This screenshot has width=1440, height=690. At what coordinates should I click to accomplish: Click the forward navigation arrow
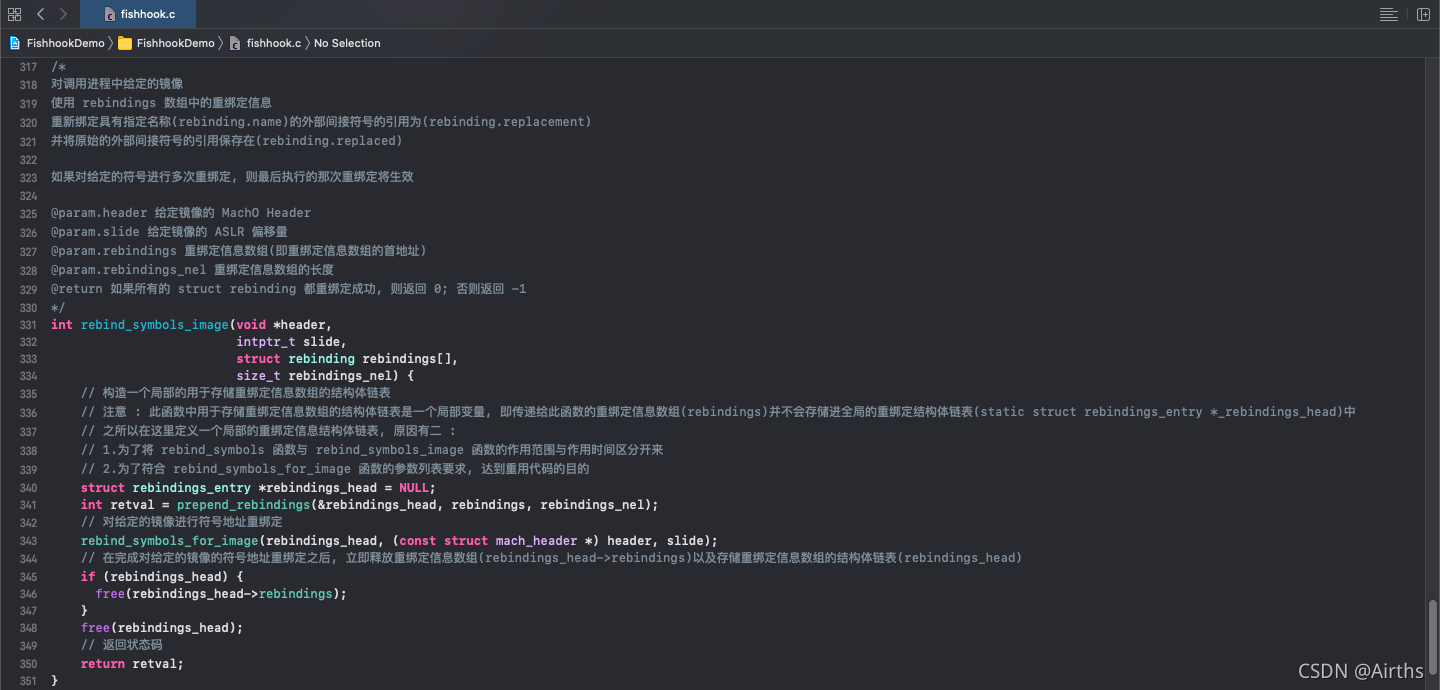(x=62, y=14)
